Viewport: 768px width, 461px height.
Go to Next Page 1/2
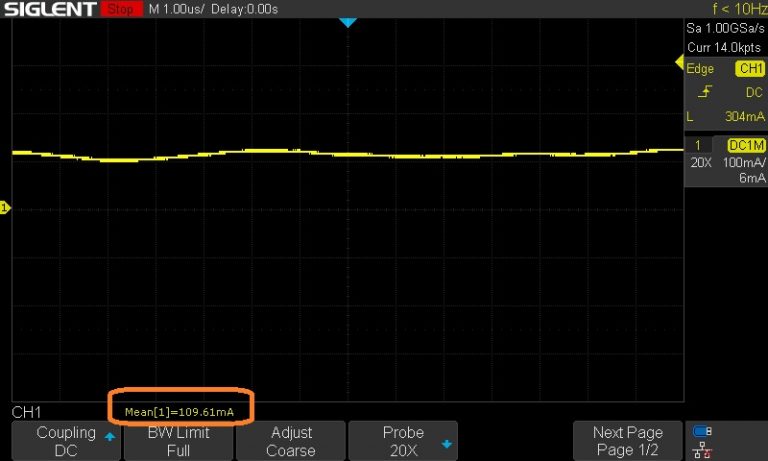tap(627, 441)
